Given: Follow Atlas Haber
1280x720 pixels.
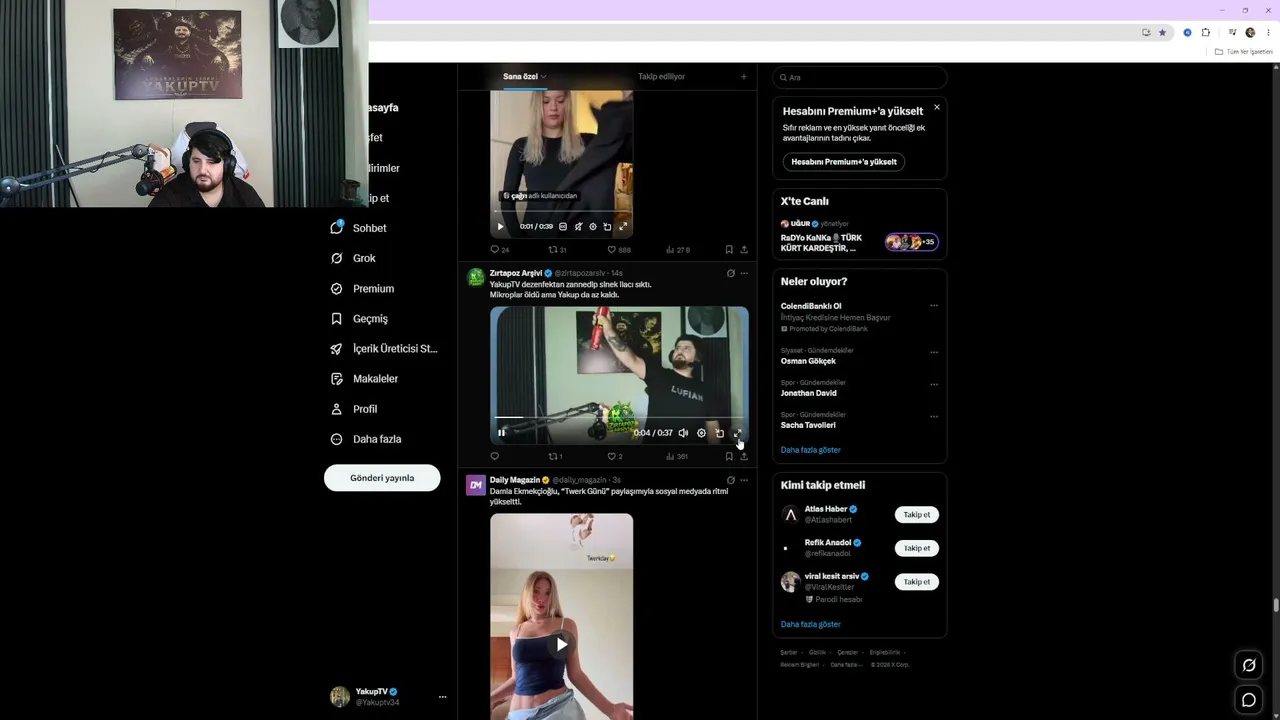Looking at the screenshot, I should 917,515.
